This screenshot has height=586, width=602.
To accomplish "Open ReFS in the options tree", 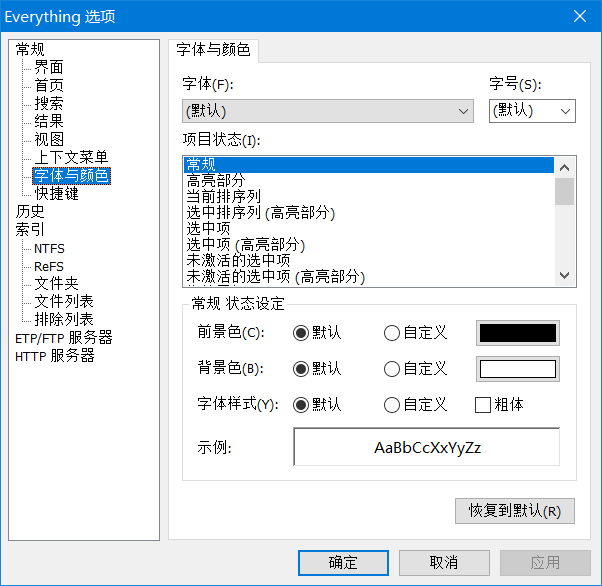I will pyautogui.click(x=49, y=267).
